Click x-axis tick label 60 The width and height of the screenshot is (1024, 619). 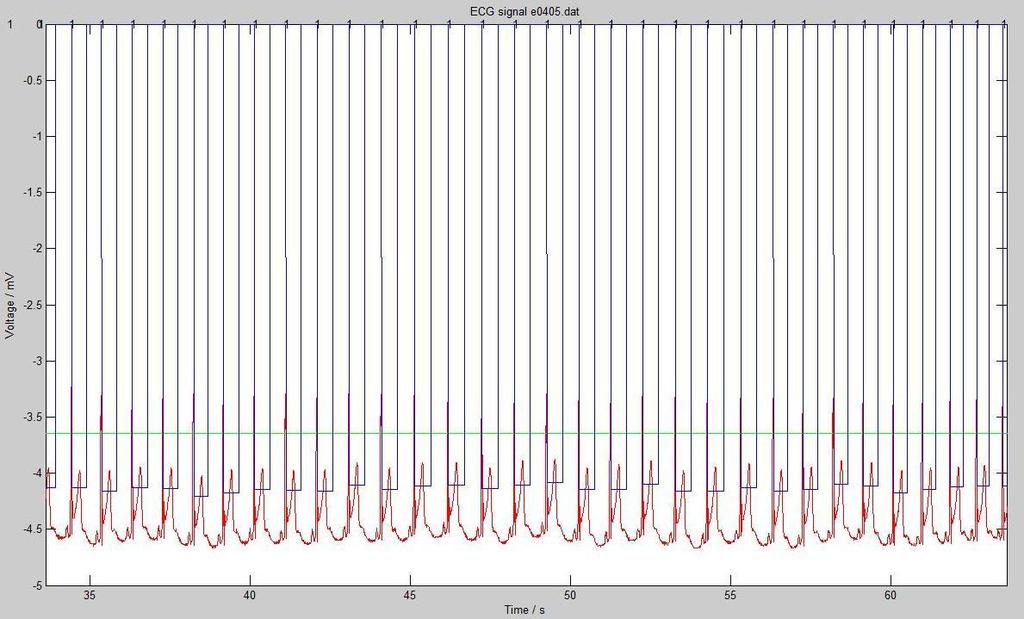890,595
